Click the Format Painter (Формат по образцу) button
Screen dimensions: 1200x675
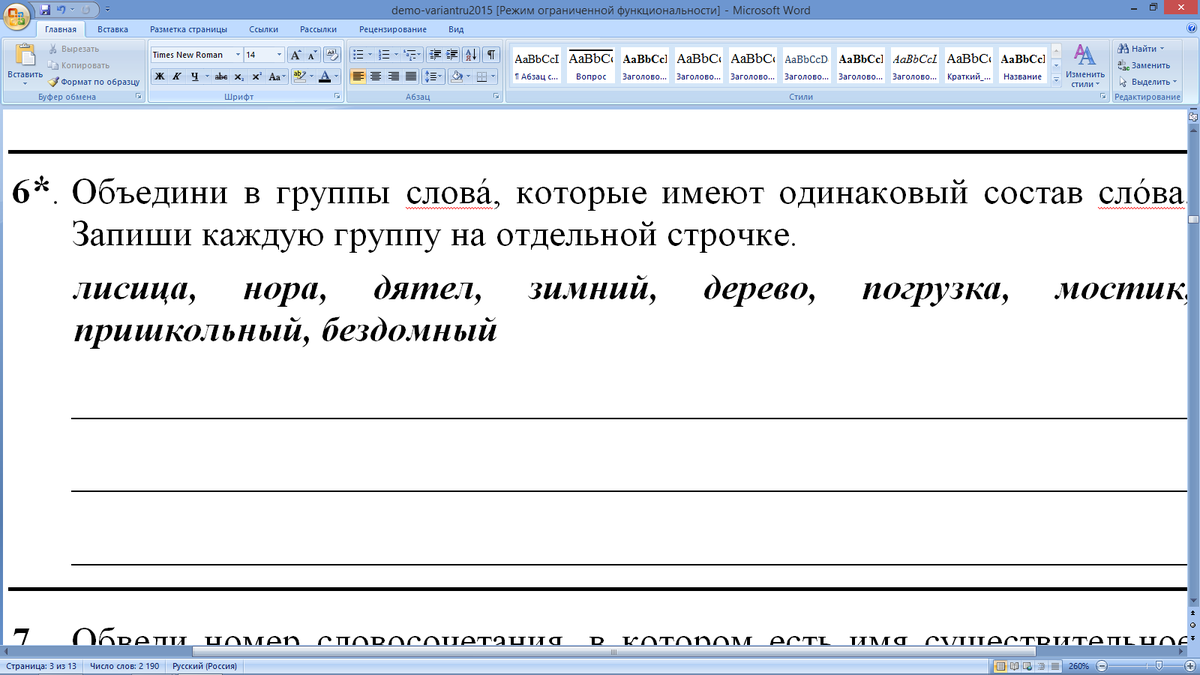pos(93,82)
